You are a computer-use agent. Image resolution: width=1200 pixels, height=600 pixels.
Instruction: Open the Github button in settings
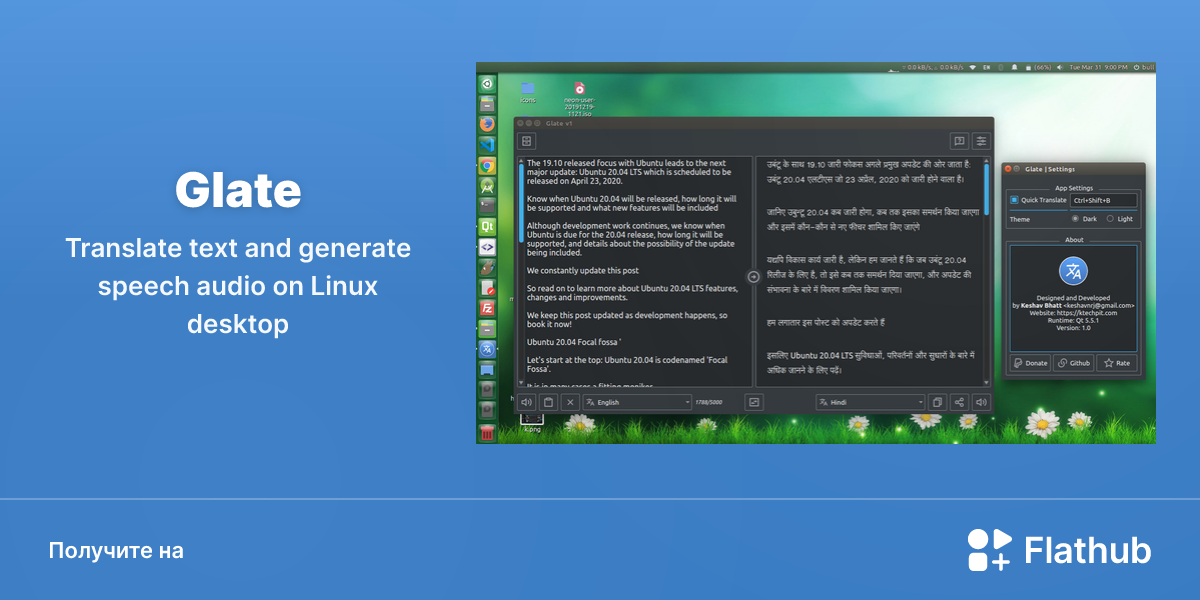1074,363
